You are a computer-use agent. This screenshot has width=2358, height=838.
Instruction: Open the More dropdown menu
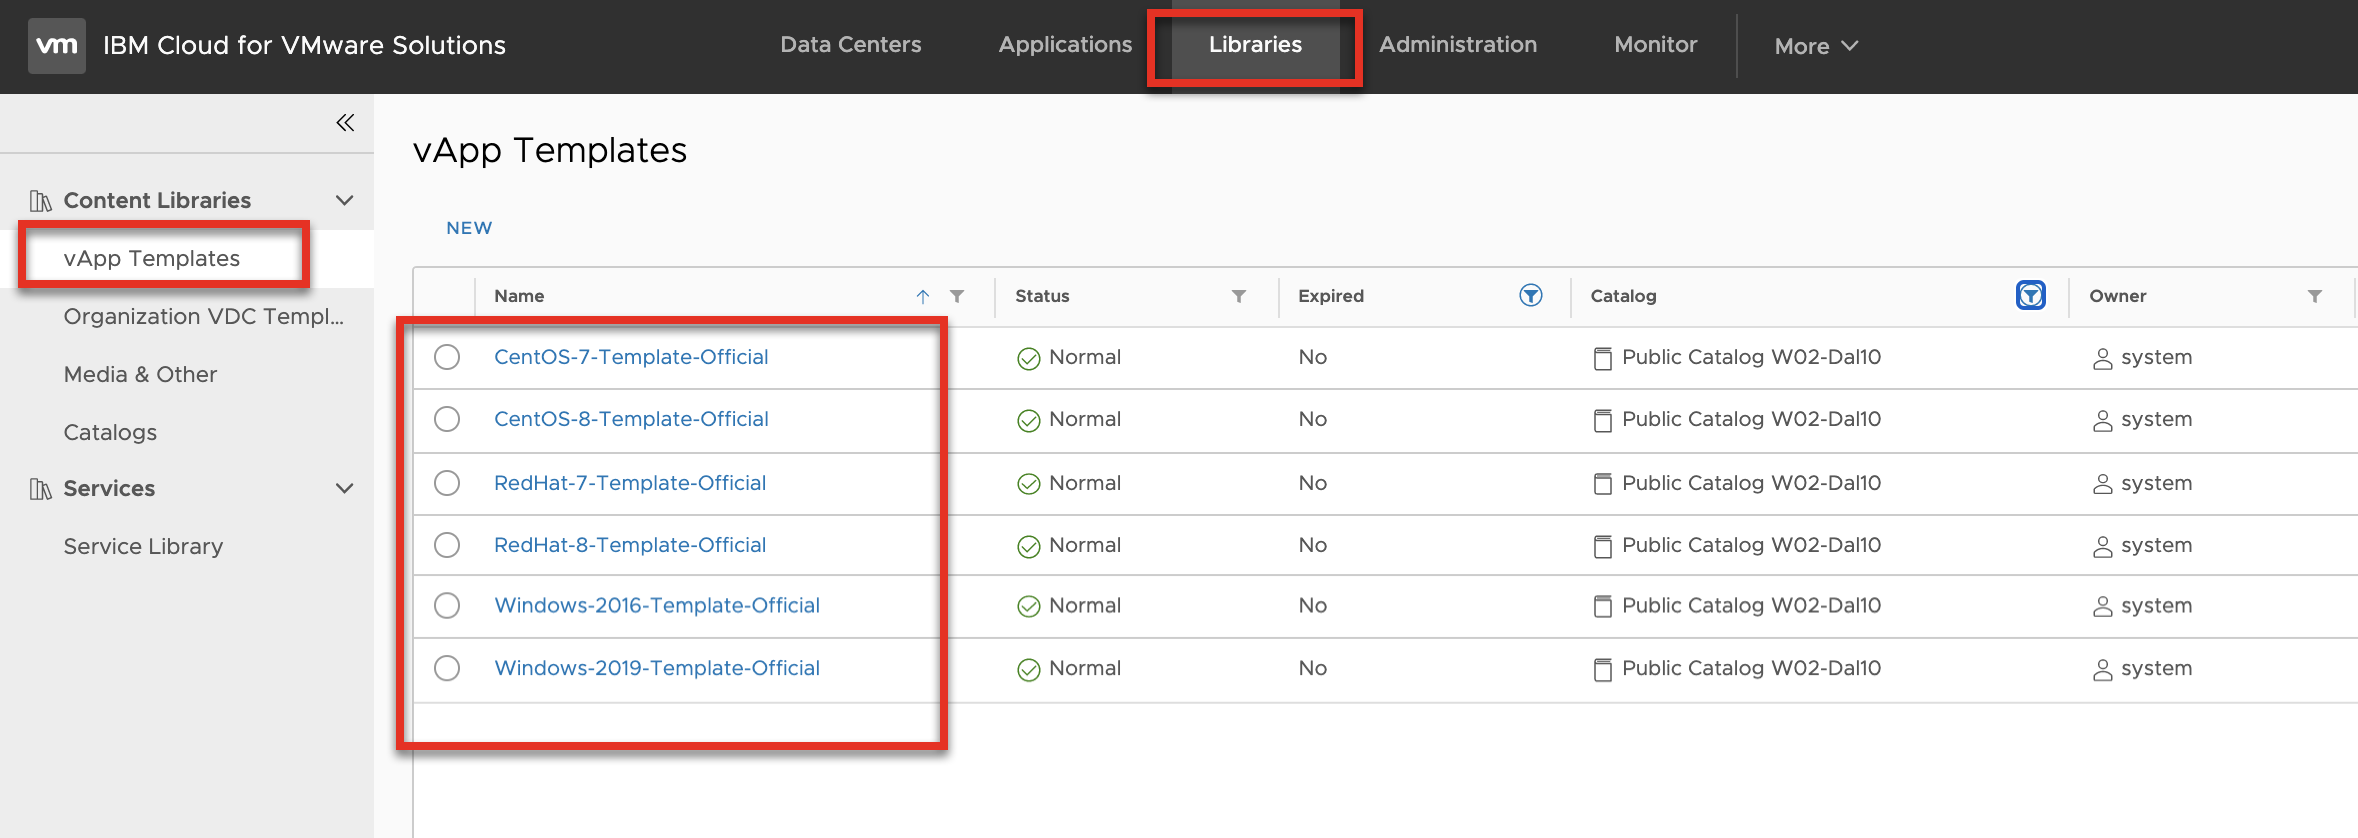(1815, 46)
